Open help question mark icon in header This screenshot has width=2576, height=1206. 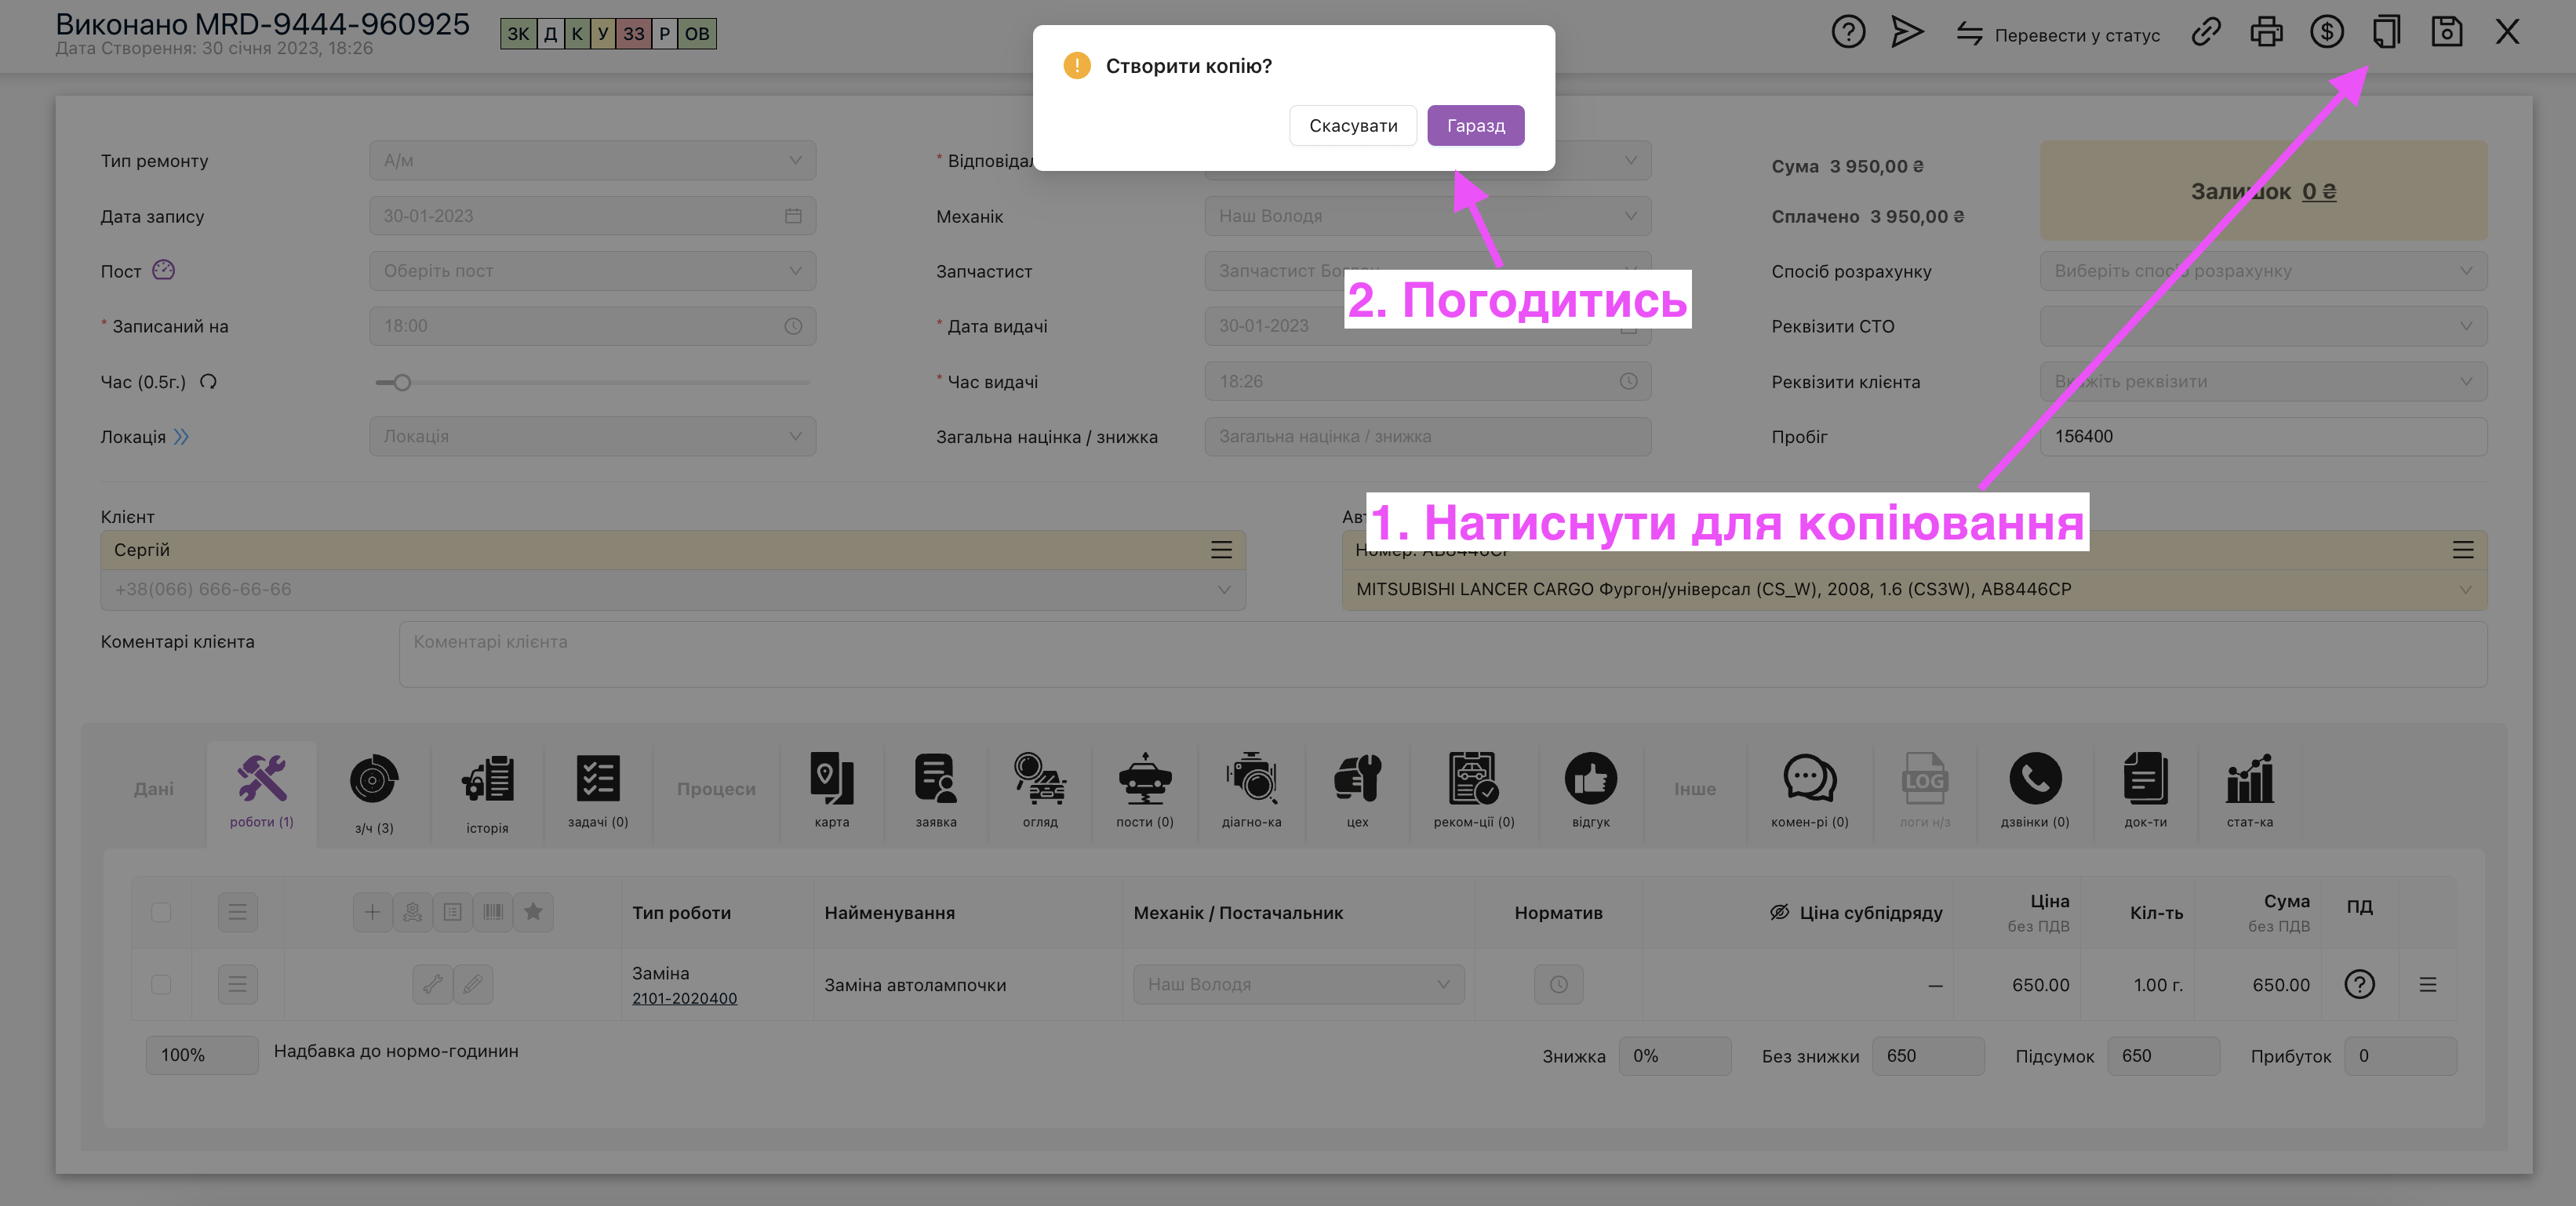pyautogui.click(x=1848, y=32)
